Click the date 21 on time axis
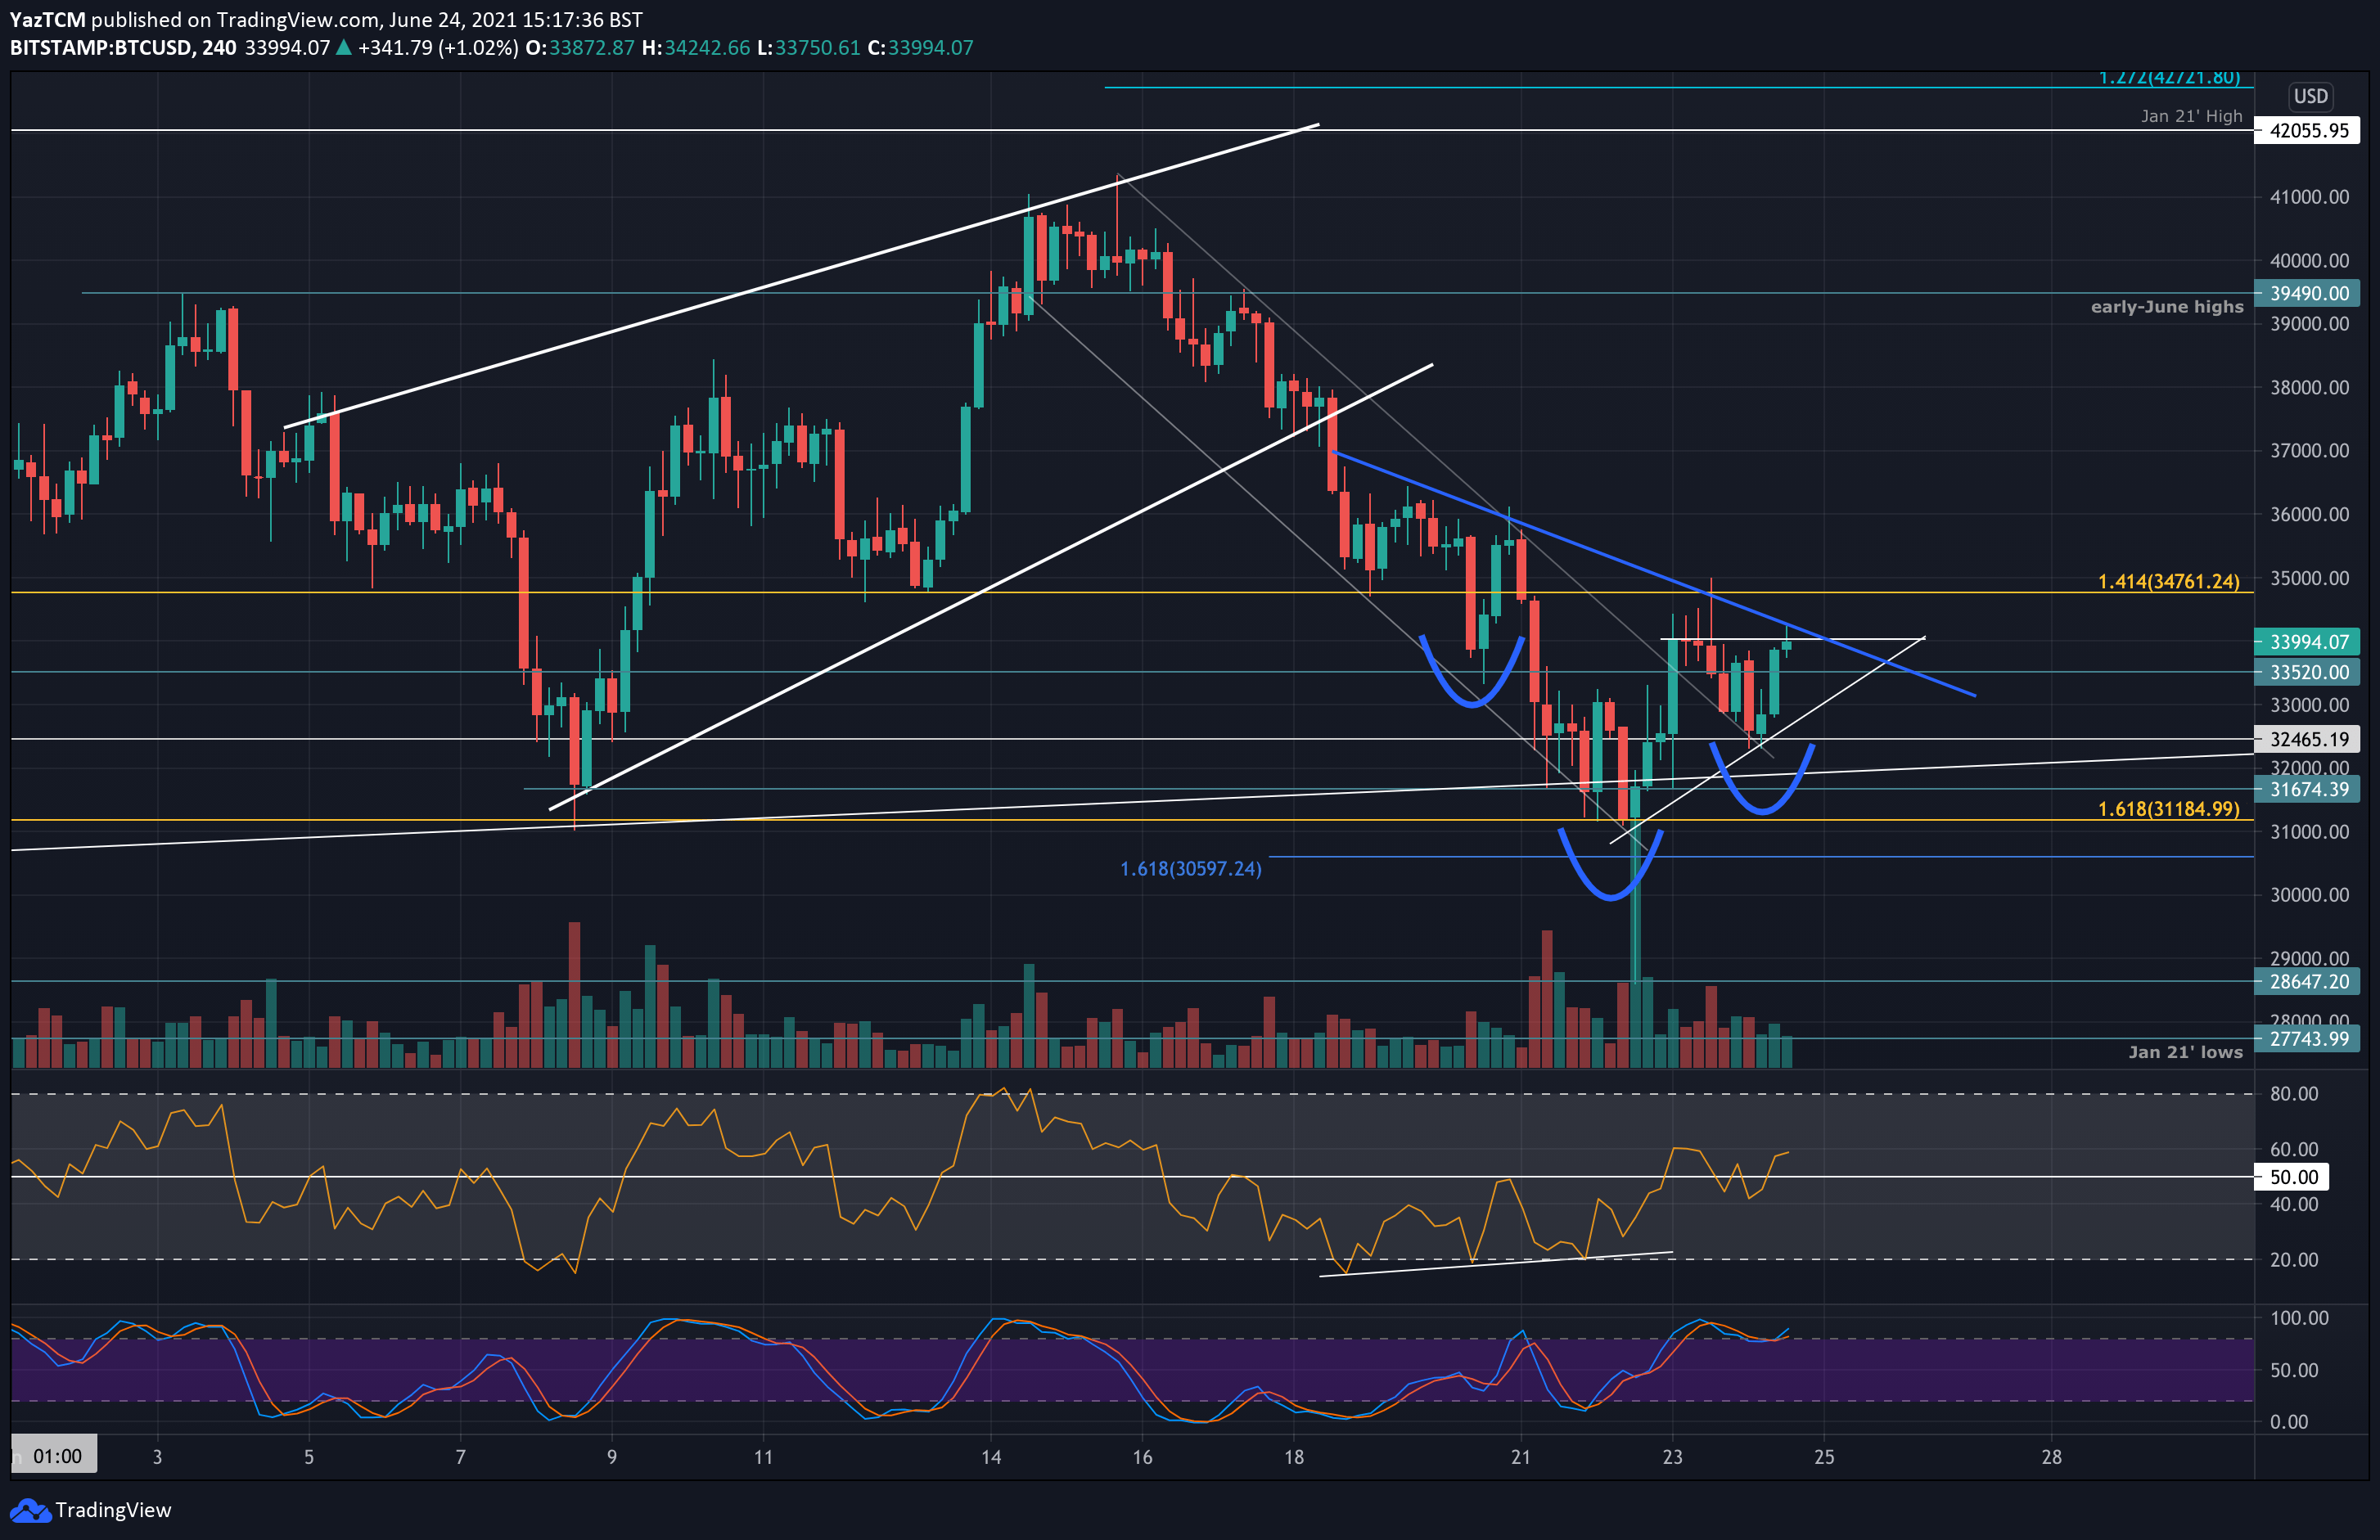 tap(1521, 1457)
